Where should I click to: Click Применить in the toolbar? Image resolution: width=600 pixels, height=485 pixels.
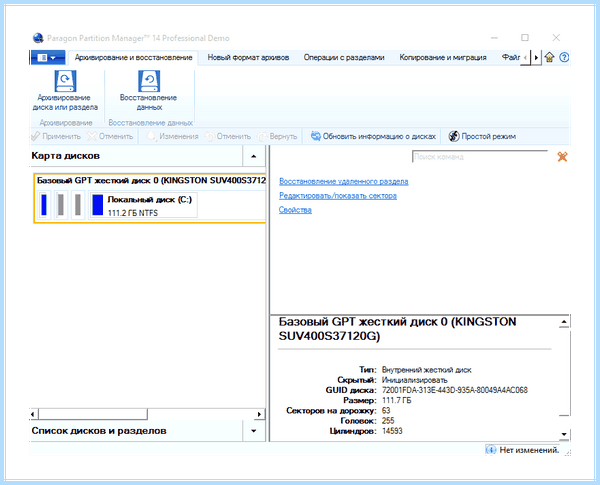(56, 136)
